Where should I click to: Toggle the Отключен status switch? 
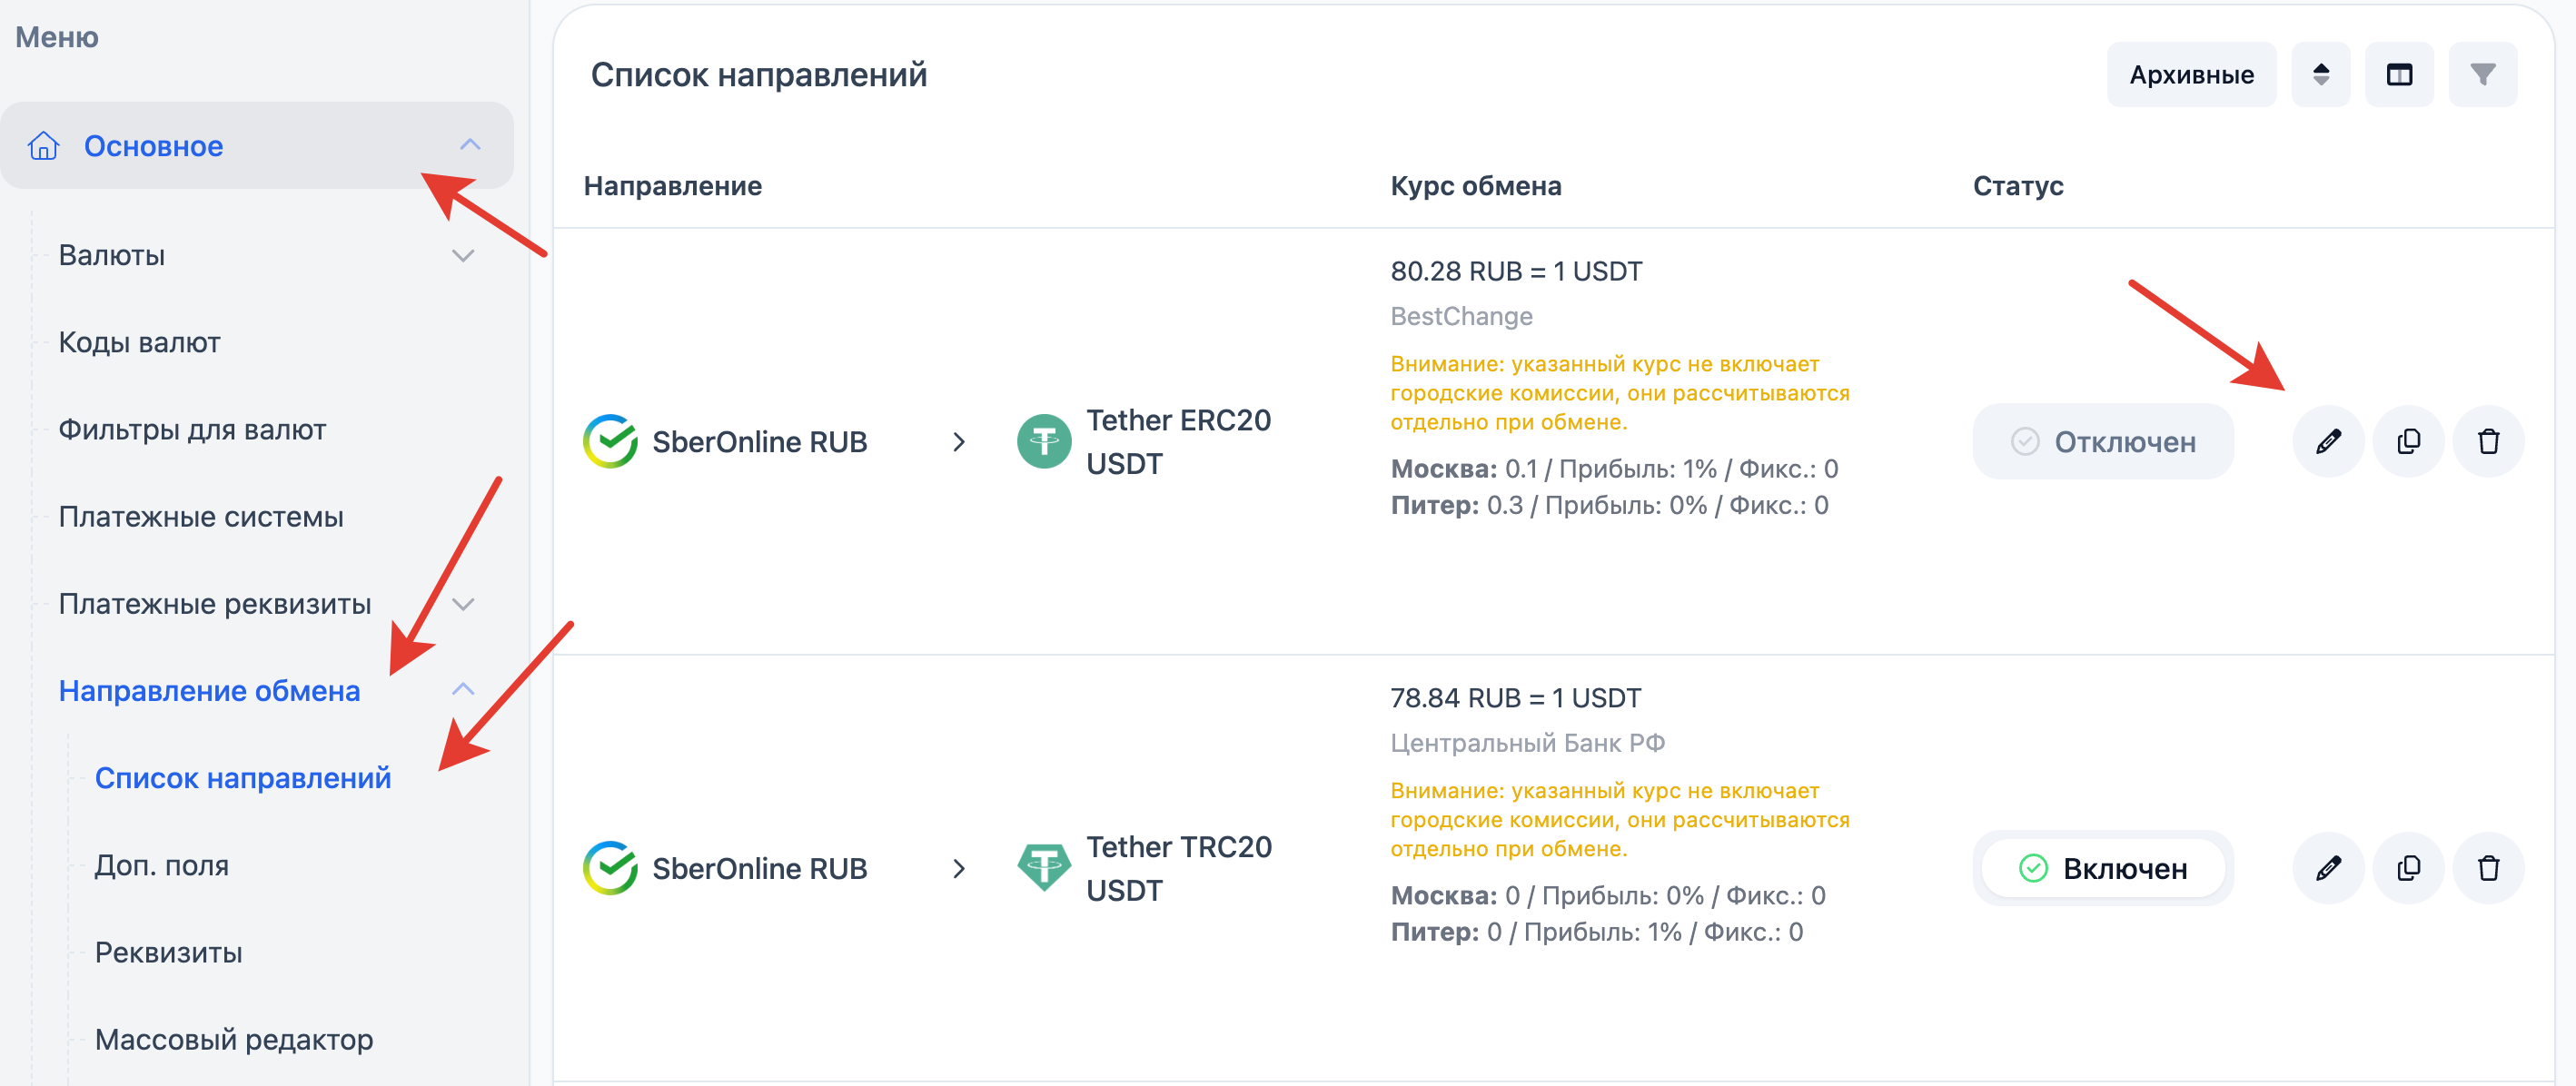pyautogui.click(x=2102, y=441)
